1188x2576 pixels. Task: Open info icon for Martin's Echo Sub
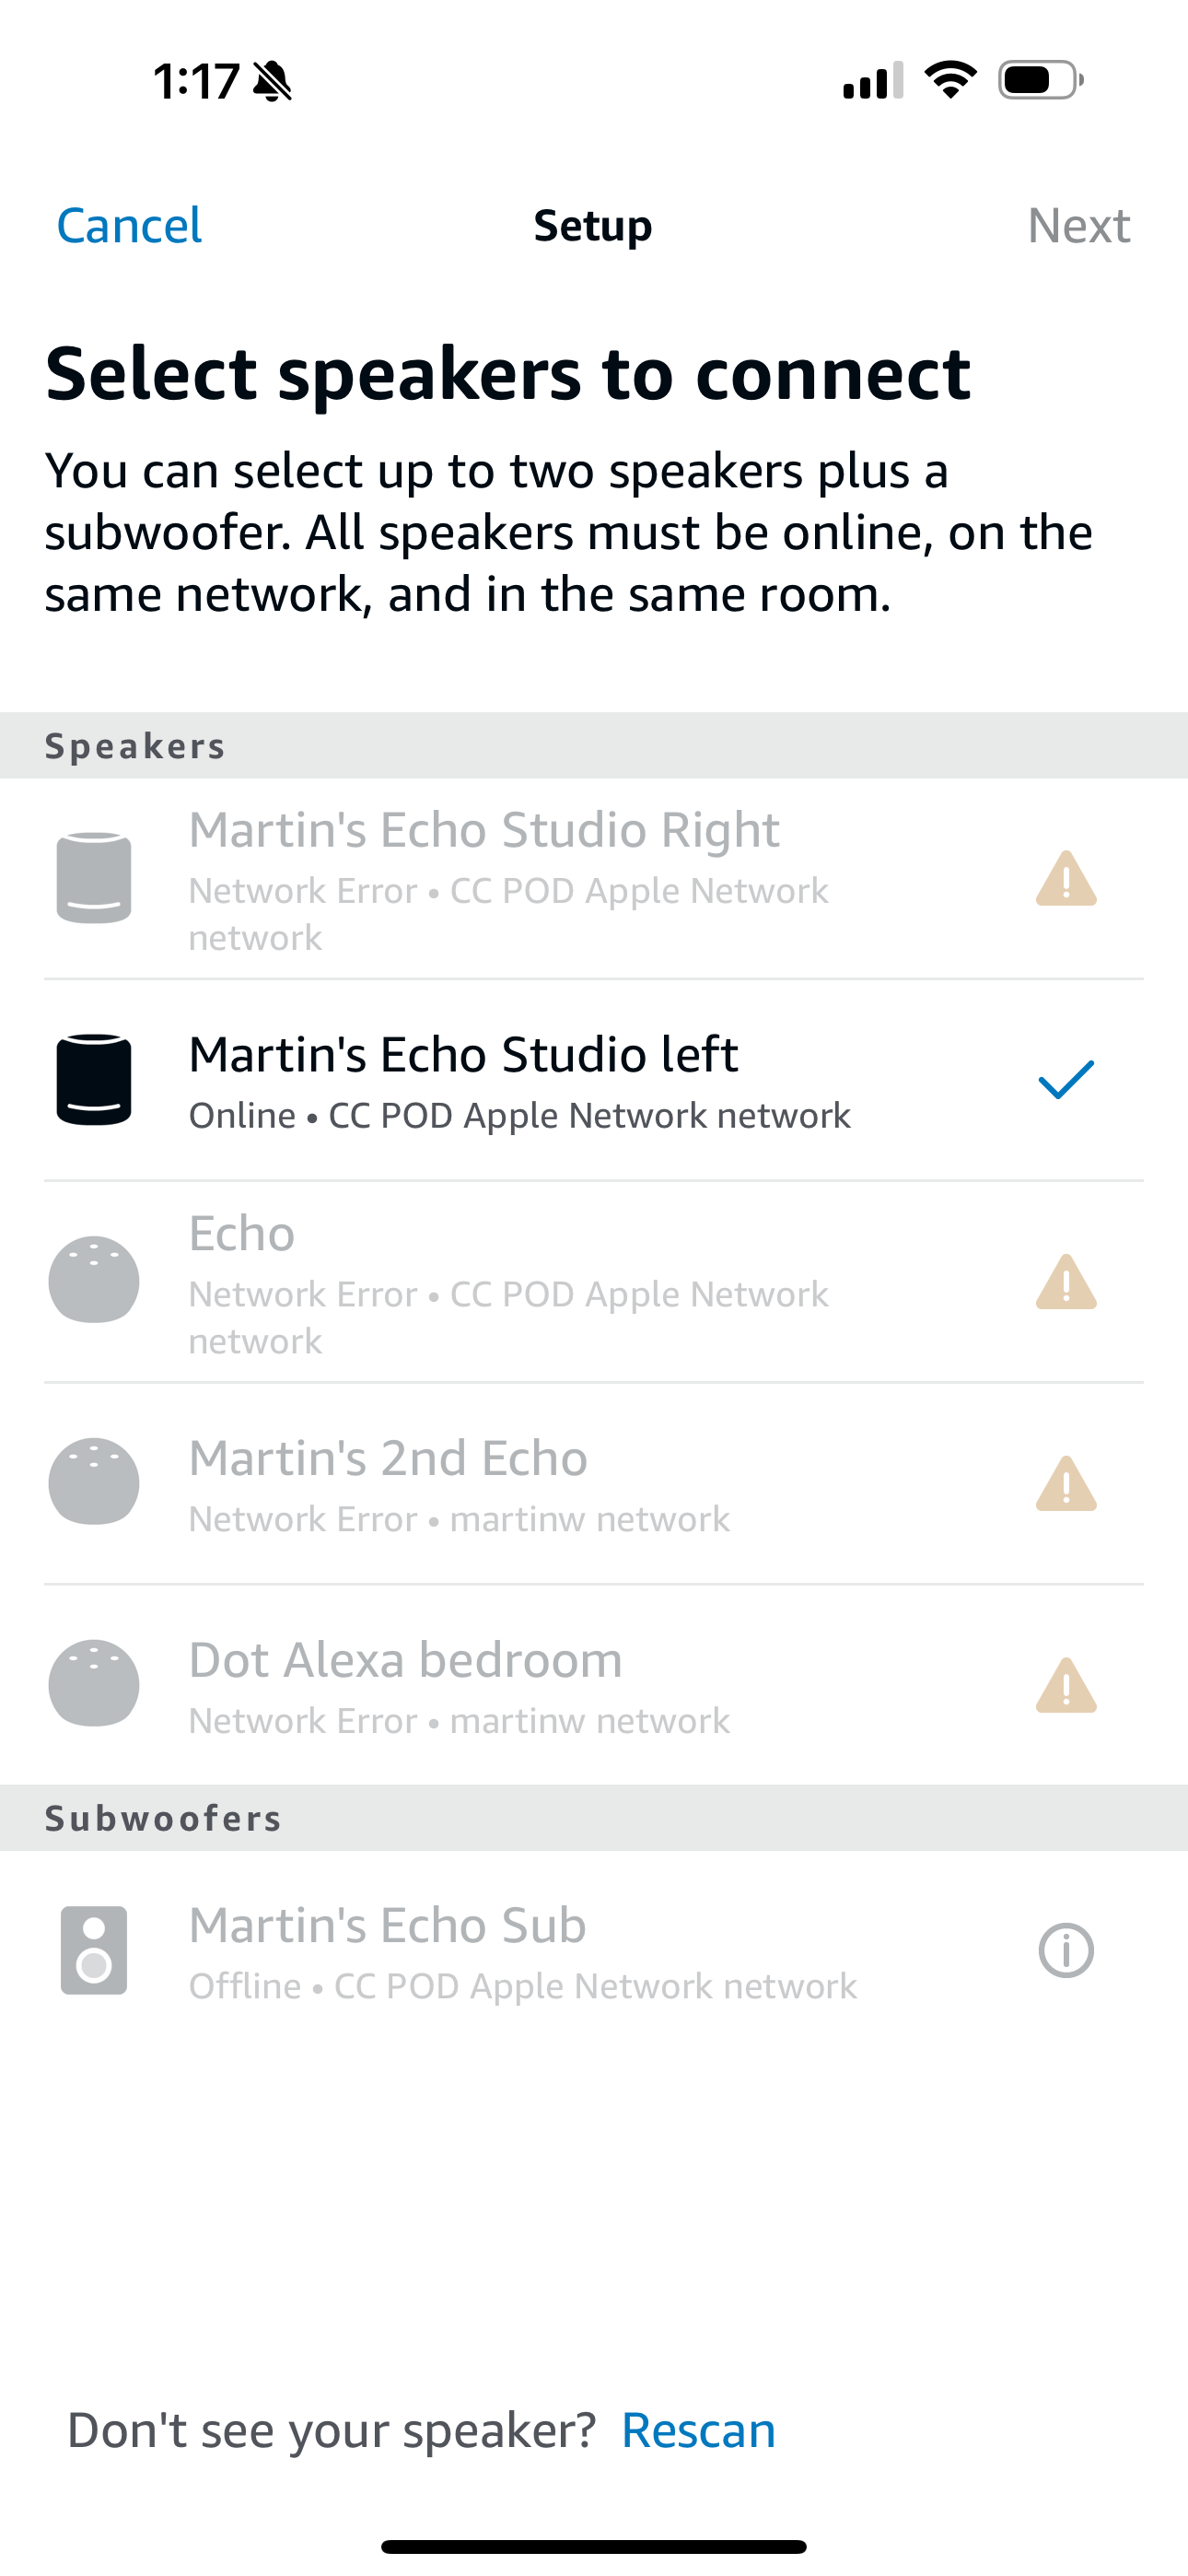pos(1066,1950)
